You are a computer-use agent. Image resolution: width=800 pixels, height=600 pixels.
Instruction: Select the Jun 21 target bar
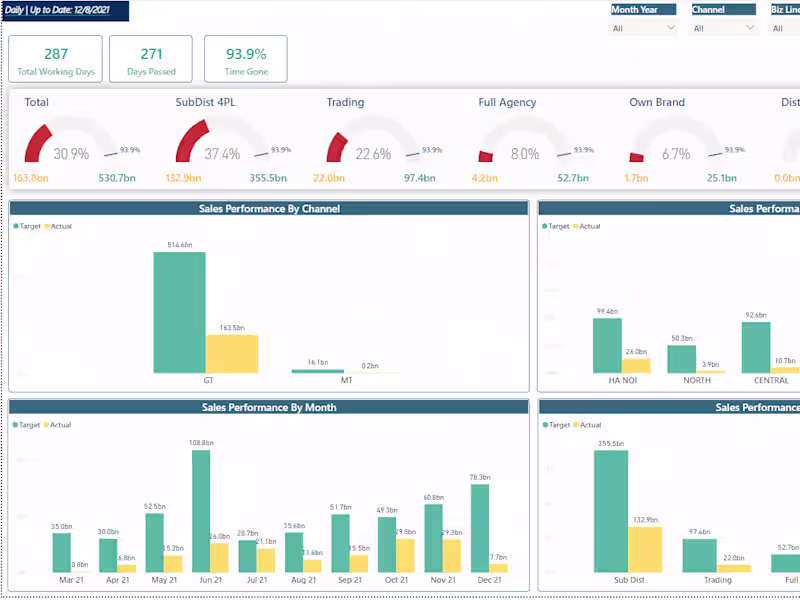201,511
